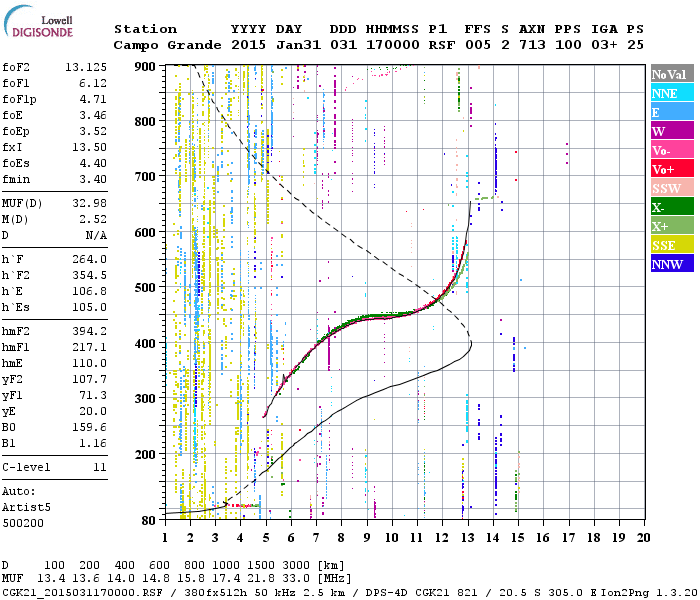Select the Vo- pink legend swatch

672,150
